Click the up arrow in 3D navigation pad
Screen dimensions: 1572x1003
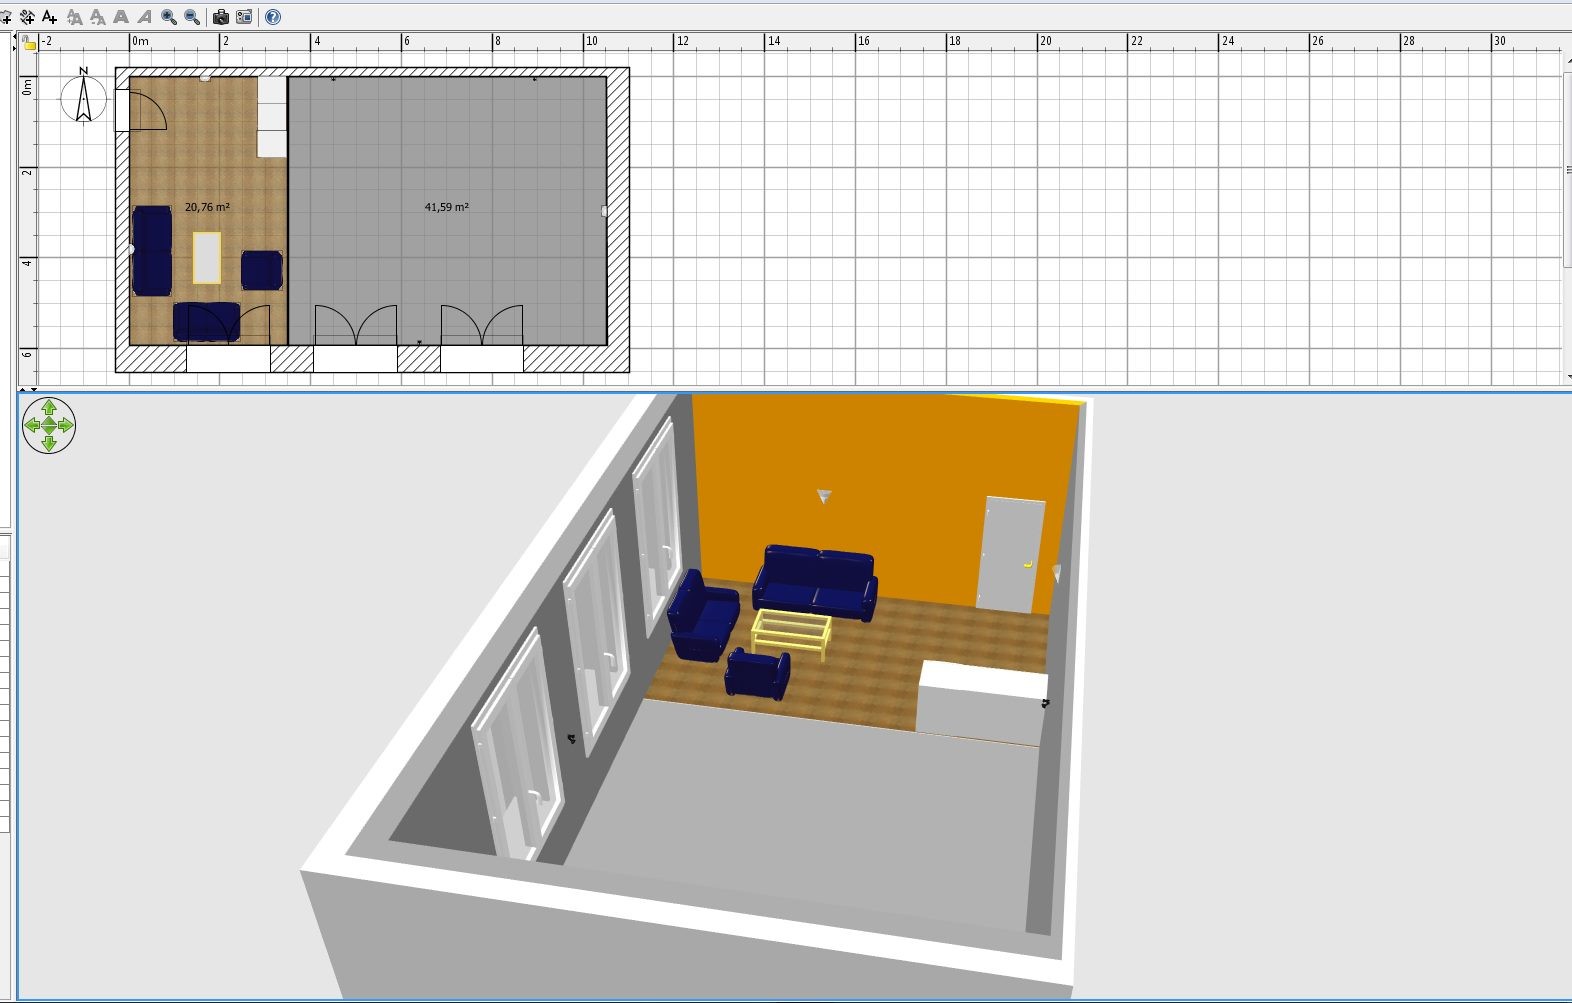49,408
